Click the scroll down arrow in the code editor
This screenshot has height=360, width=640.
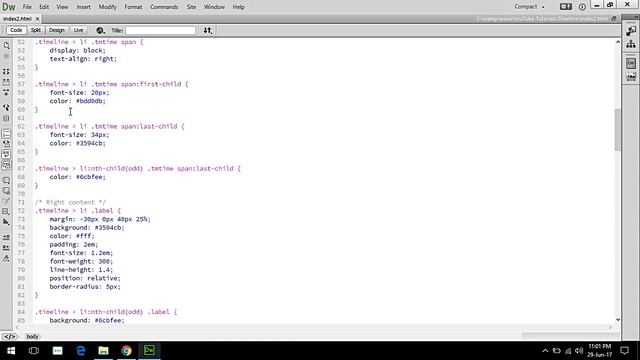[618, 320]
